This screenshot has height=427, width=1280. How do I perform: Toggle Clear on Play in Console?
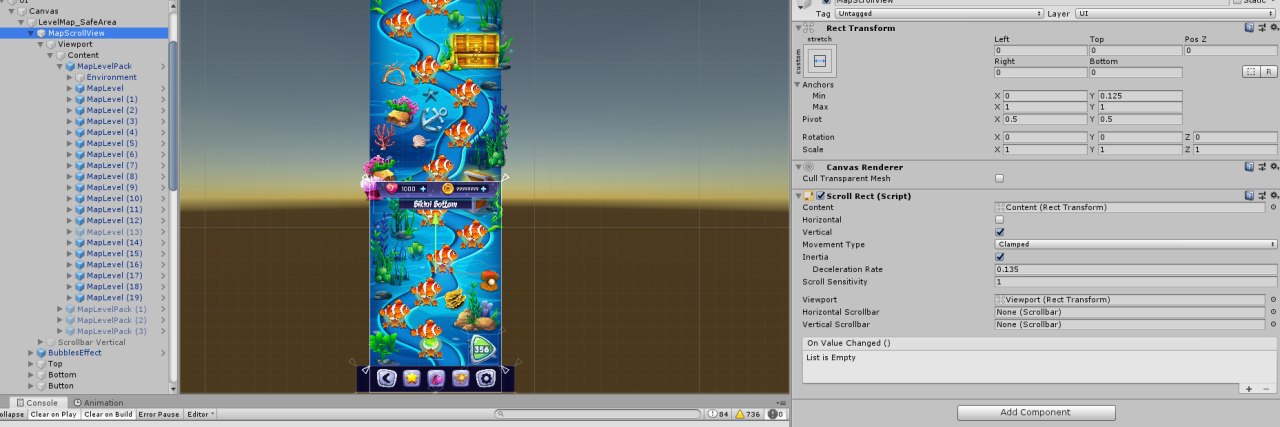(54, 414)
